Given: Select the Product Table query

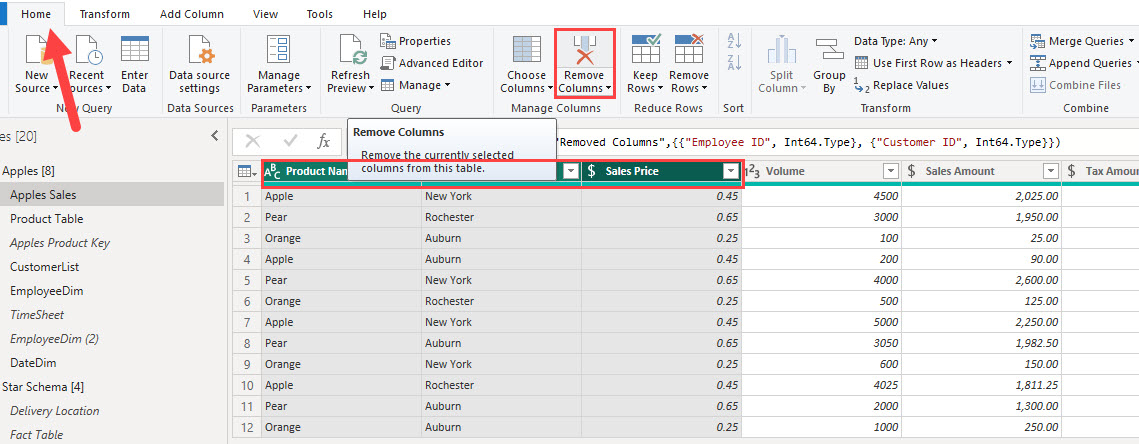Looking at the screenshot, I should pyautogui.click(x=112, y=219).
